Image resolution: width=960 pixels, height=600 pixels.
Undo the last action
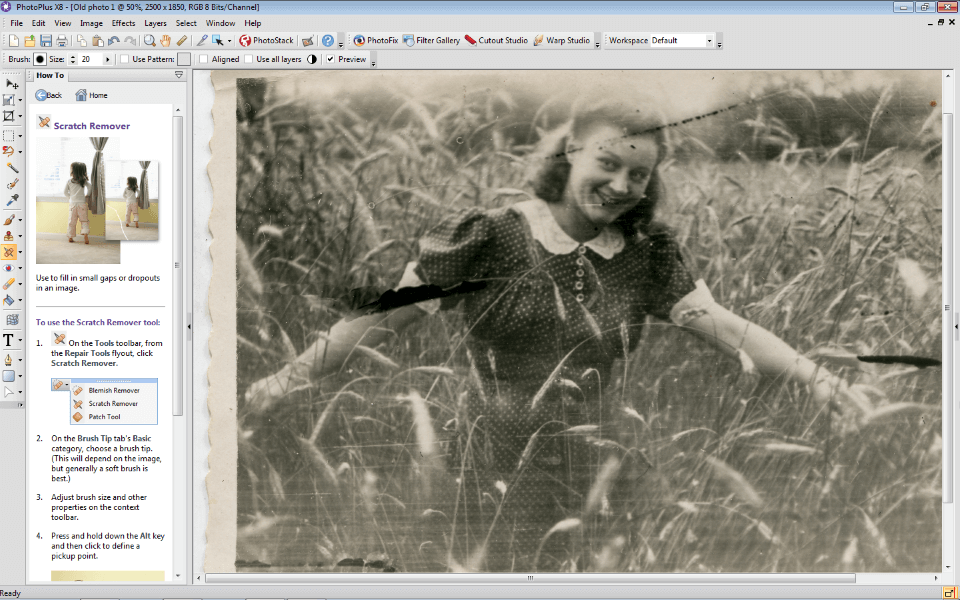pyautogui.click(x=114, y=41)
